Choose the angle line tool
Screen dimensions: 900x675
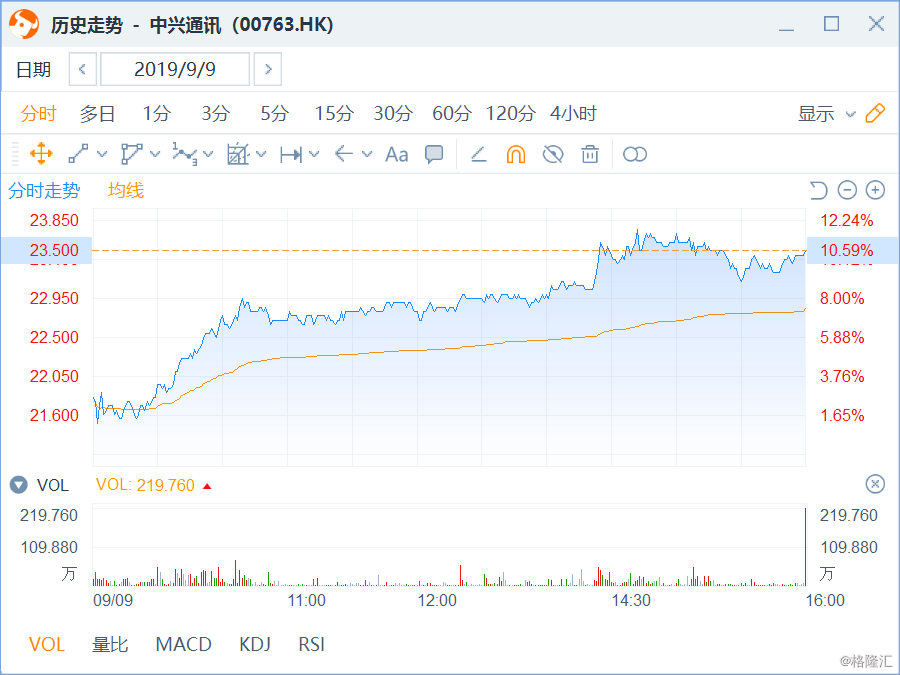click(x=479, y=154)
